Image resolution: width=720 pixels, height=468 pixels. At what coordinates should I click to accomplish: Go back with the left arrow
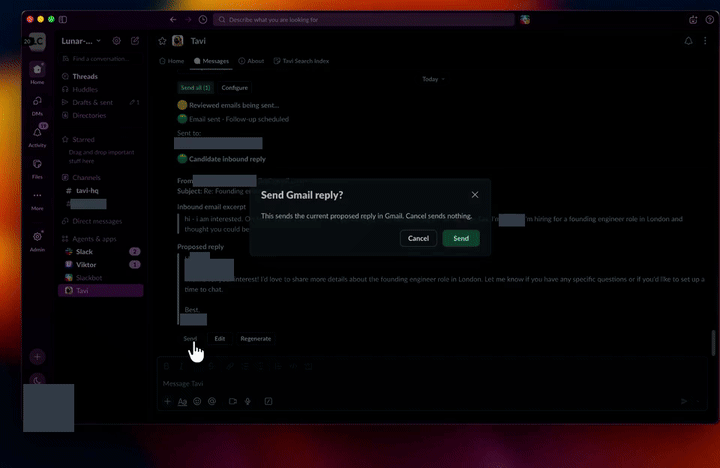coord(173,19)
